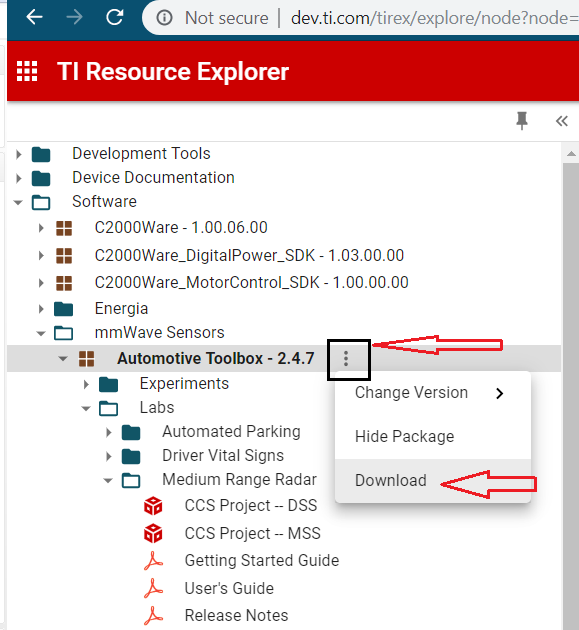
Task: Click the site info icon in address bar
Action: (164, 18)
